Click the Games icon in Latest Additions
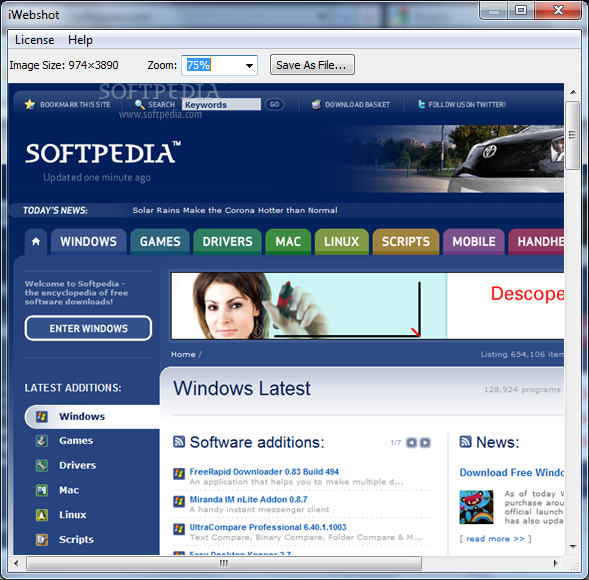This screenshot has width=589, height=580. click(42, 441)
